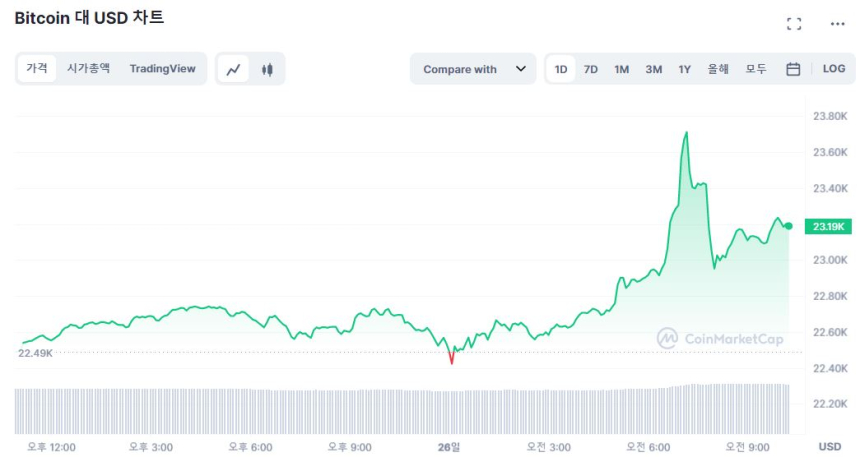Switch to candlestick chart view icon
Screen dimensions: 860x457
267,69
